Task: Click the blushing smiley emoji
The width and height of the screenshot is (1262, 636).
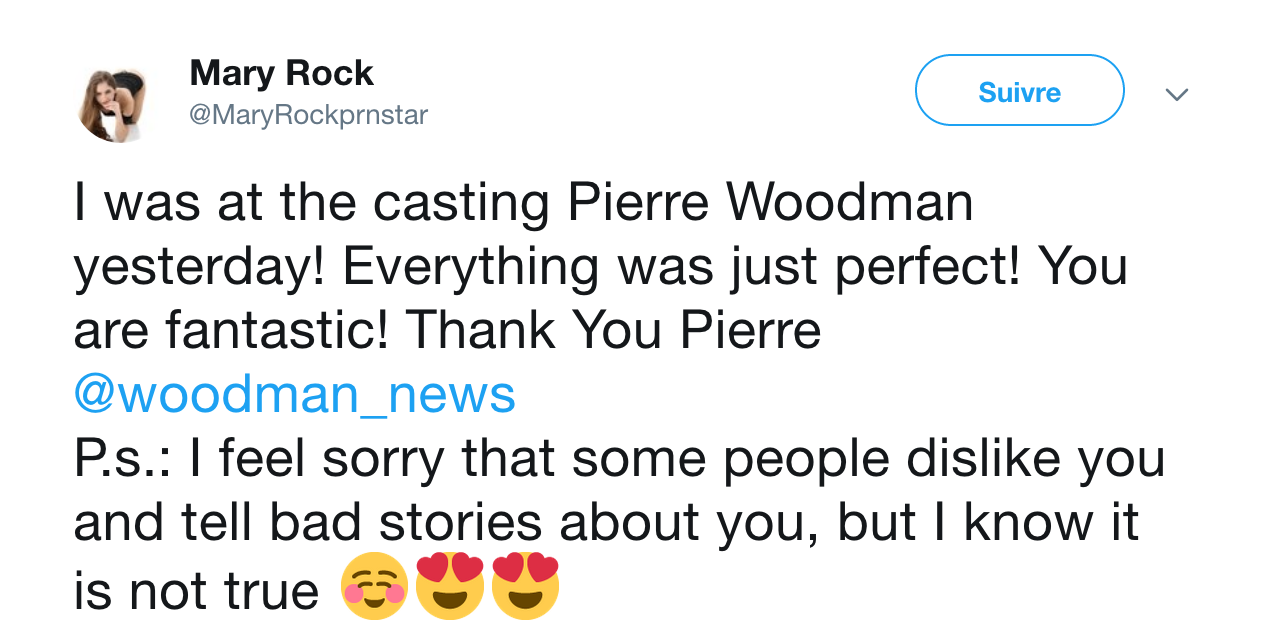Action: pos(374,586)
